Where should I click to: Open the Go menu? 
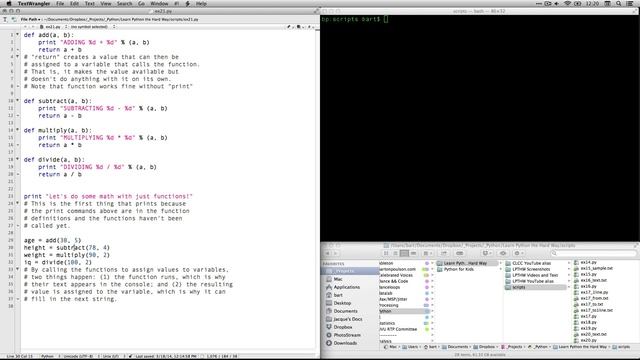click(141, 3)
